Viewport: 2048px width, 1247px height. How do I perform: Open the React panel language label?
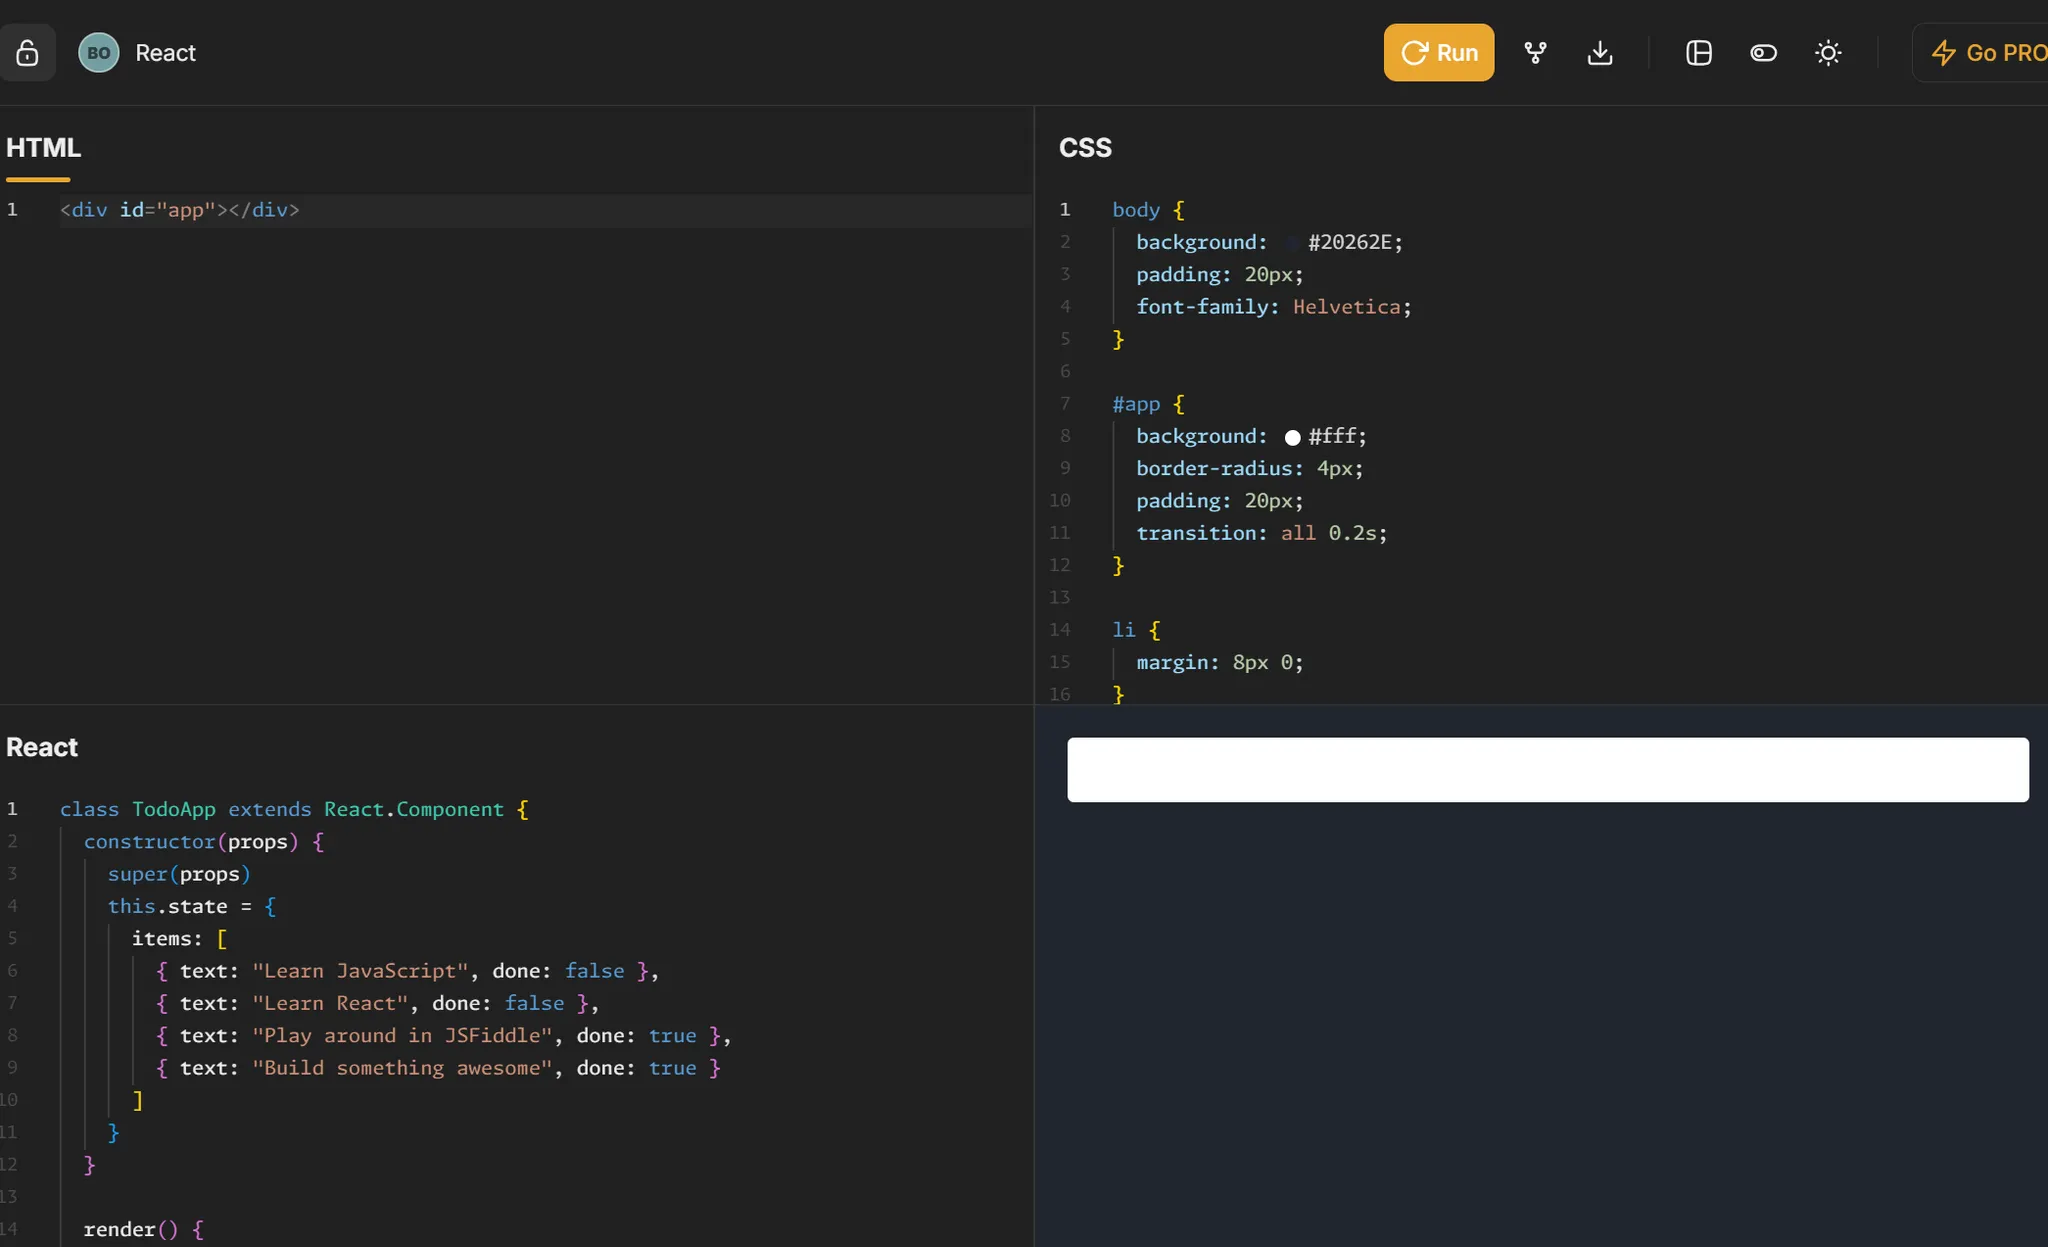click(42, 747)
